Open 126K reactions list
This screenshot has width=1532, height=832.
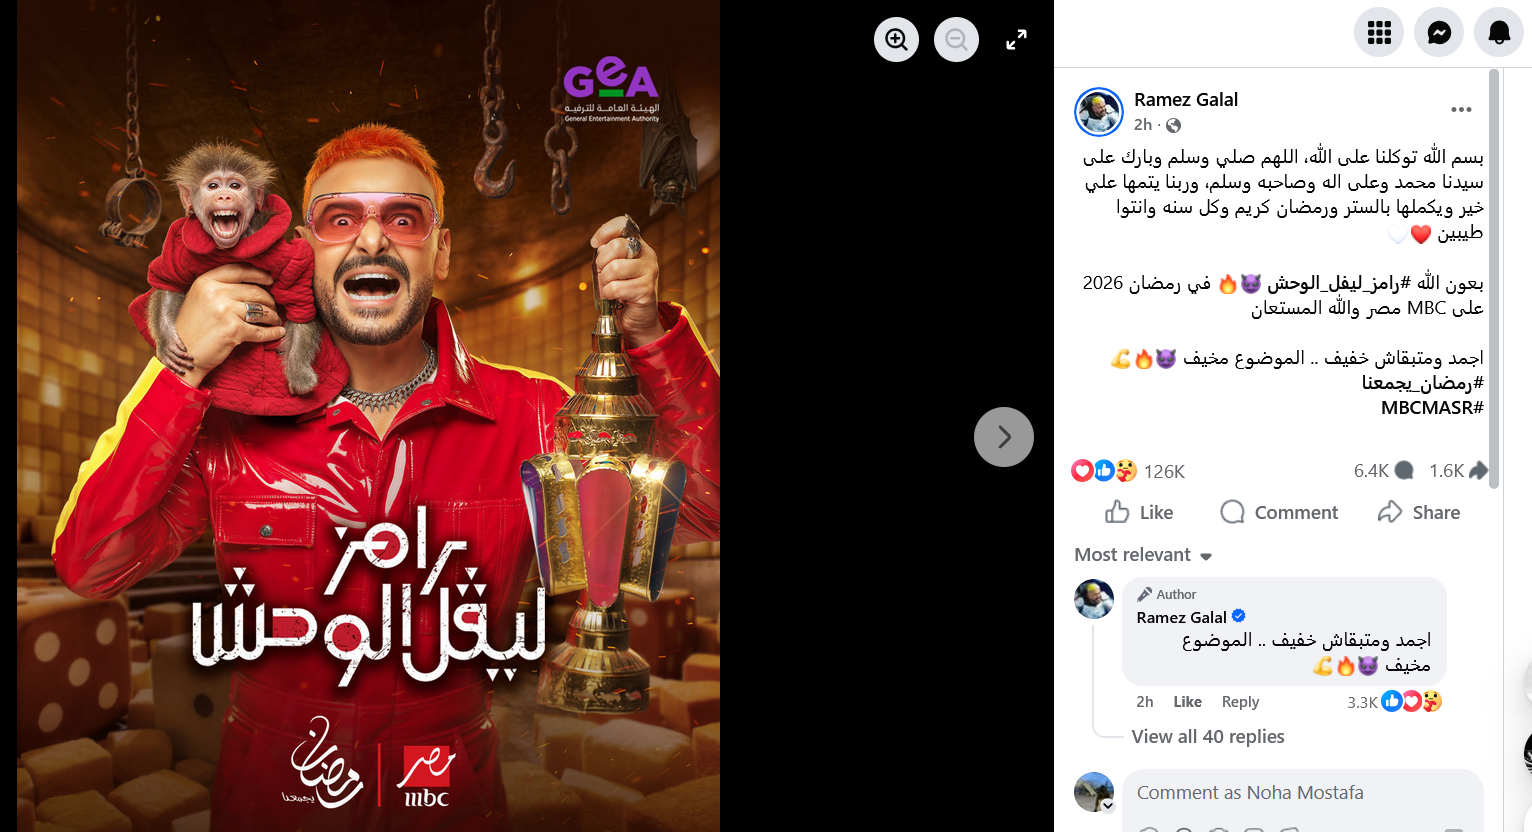(1164, 471)
